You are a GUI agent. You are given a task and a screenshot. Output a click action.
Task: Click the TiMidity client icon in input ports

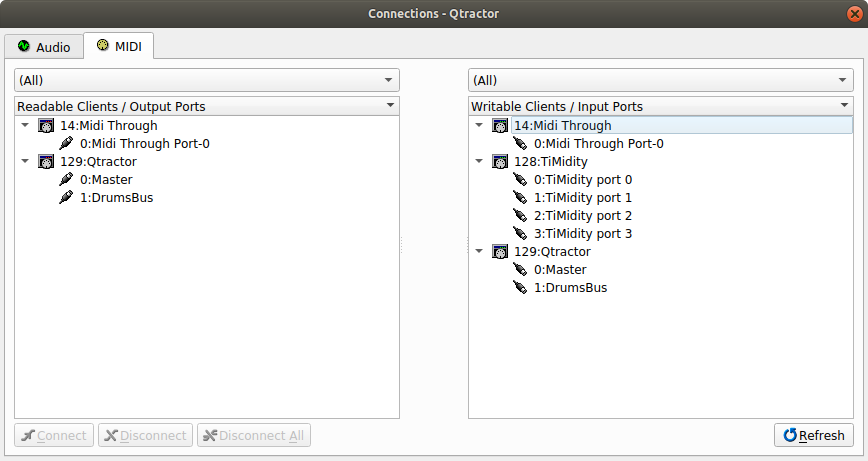[499, 161]
